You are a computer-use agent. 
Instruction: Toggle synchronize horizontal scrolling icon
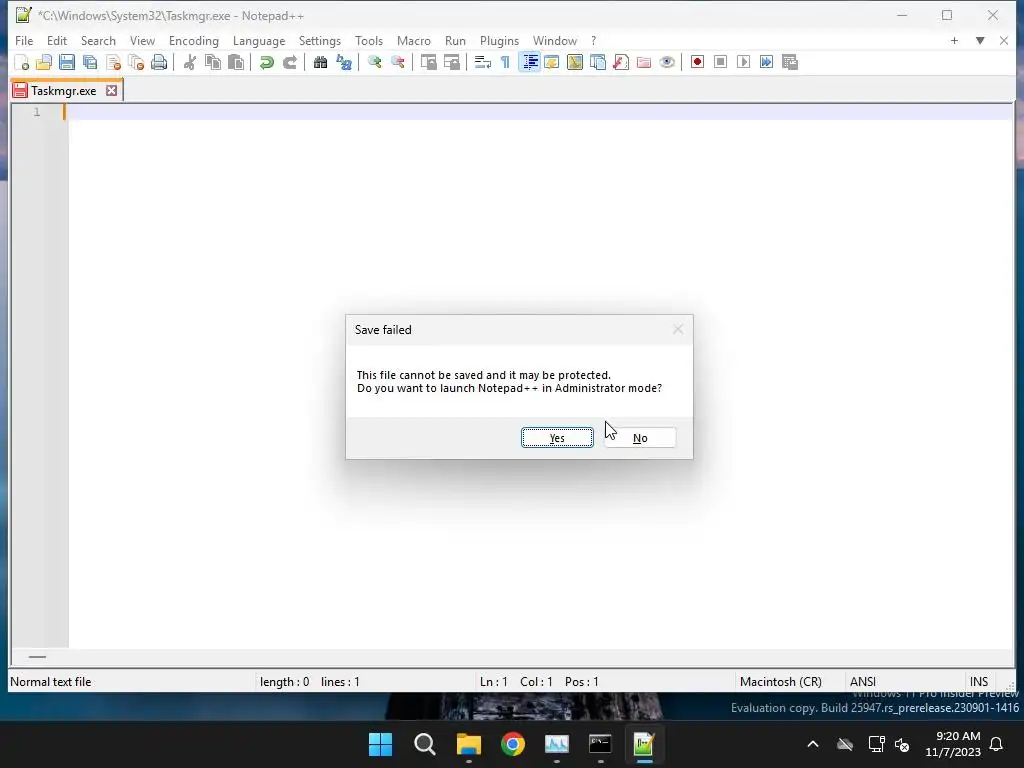tap(451, 62)
